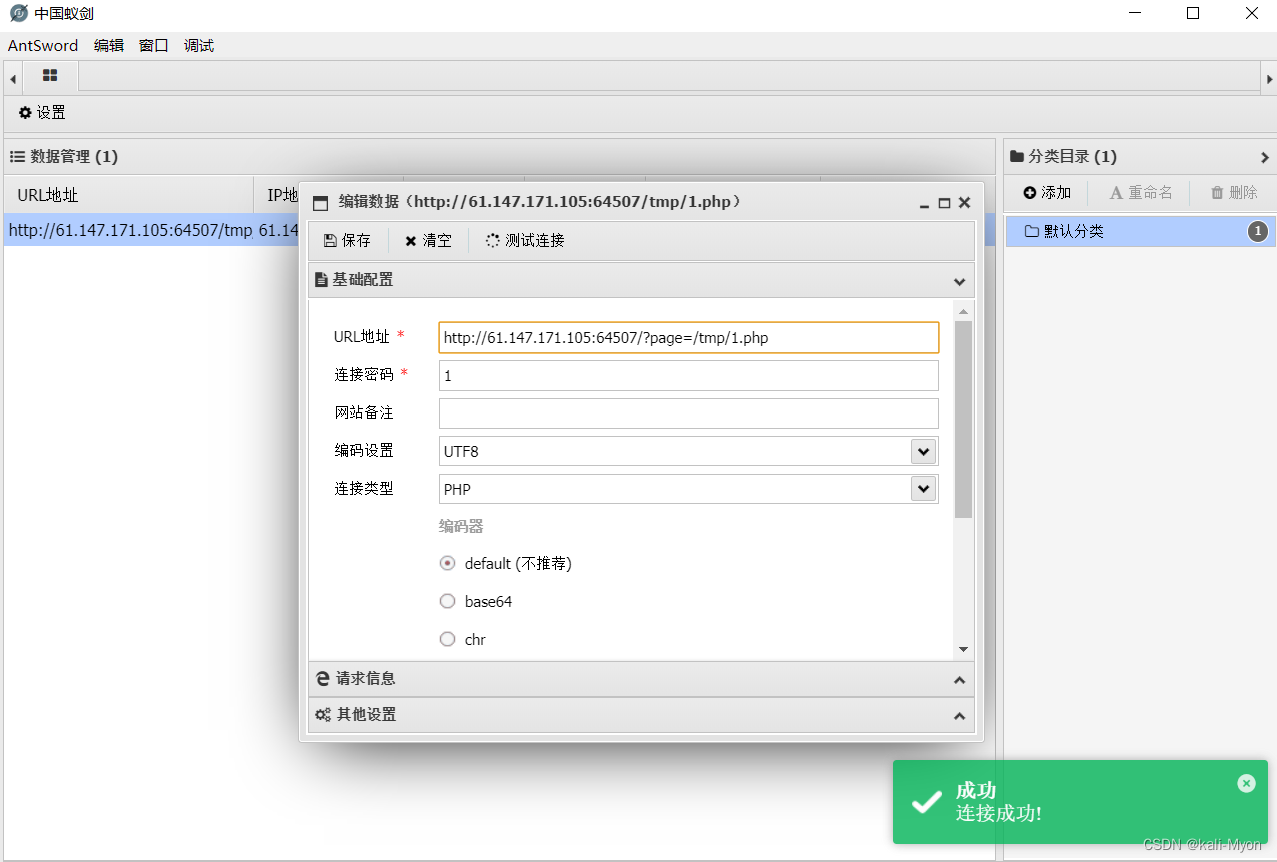Screen dimensions: 1277x862
Task: Click the left tab scroll arrow
Action: (13, 78)
